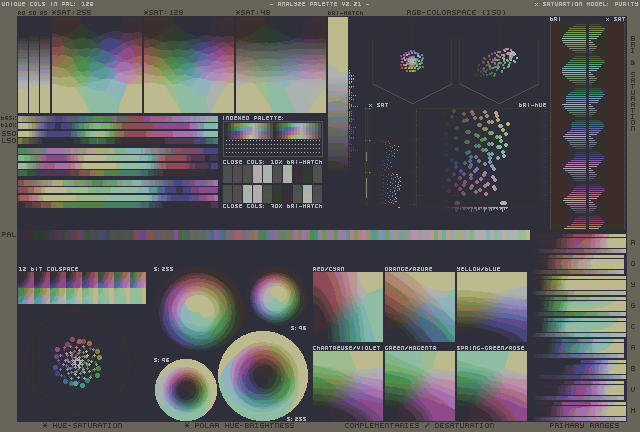This screenshot has width=640, height=432.
Task: Click the Chartreuse/Violet chart
Action: click(347, 385)
